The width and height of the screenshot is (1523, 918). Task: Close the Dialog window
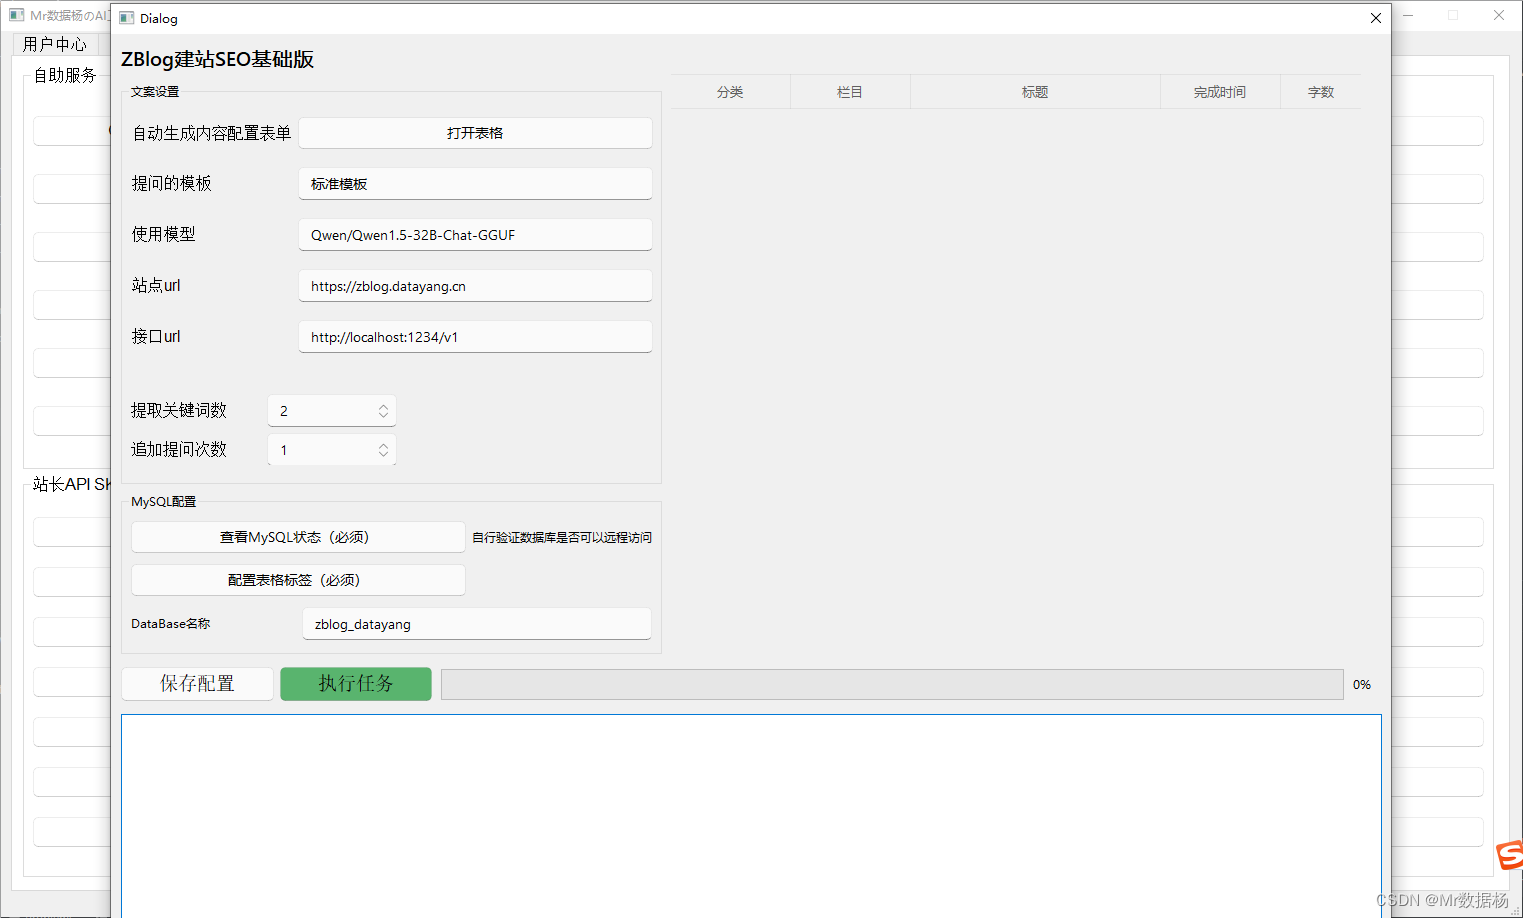point(1375,18)
